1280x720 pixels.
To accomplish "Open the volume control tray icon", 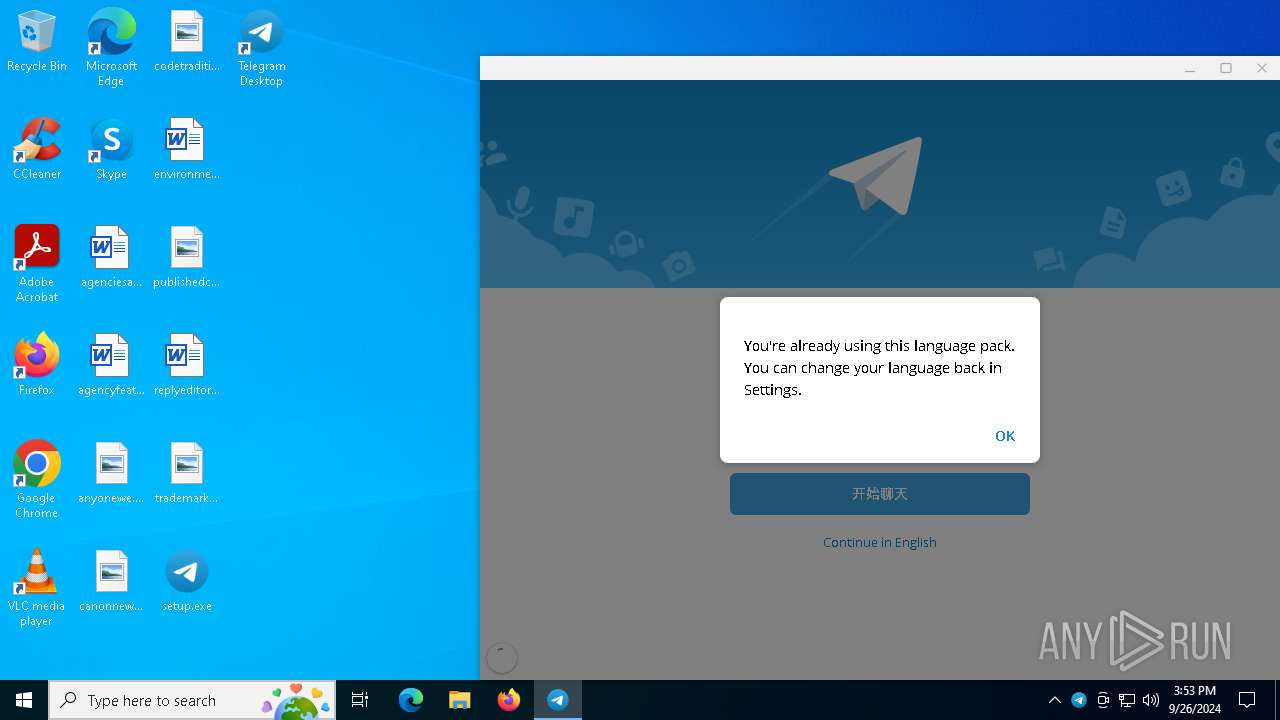I will point(1151,700).
